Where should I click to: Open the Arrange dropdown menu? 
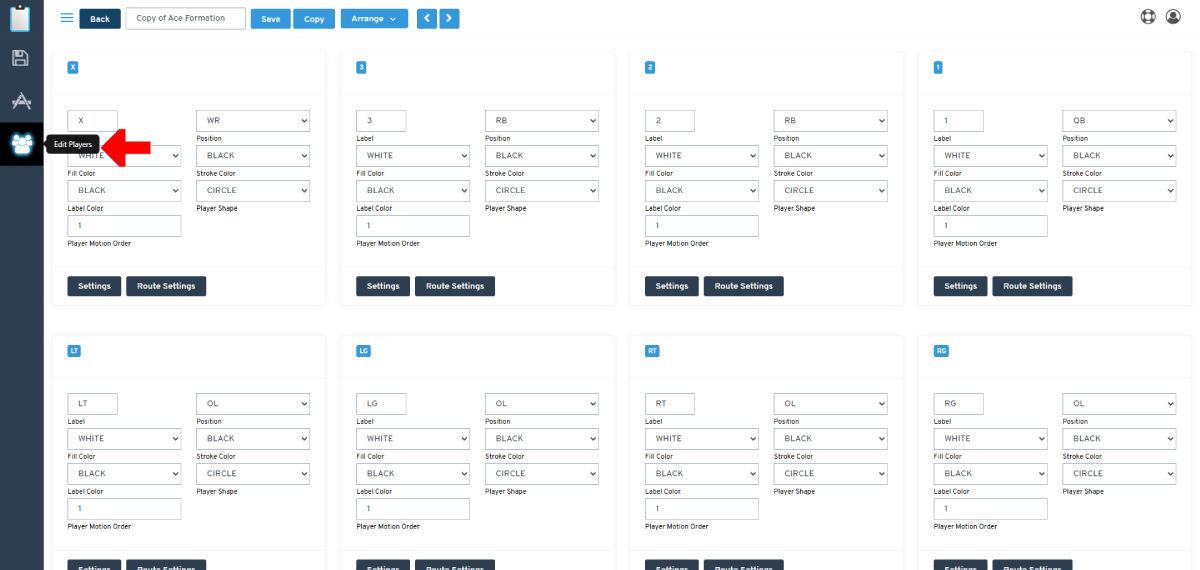point(374,18)
